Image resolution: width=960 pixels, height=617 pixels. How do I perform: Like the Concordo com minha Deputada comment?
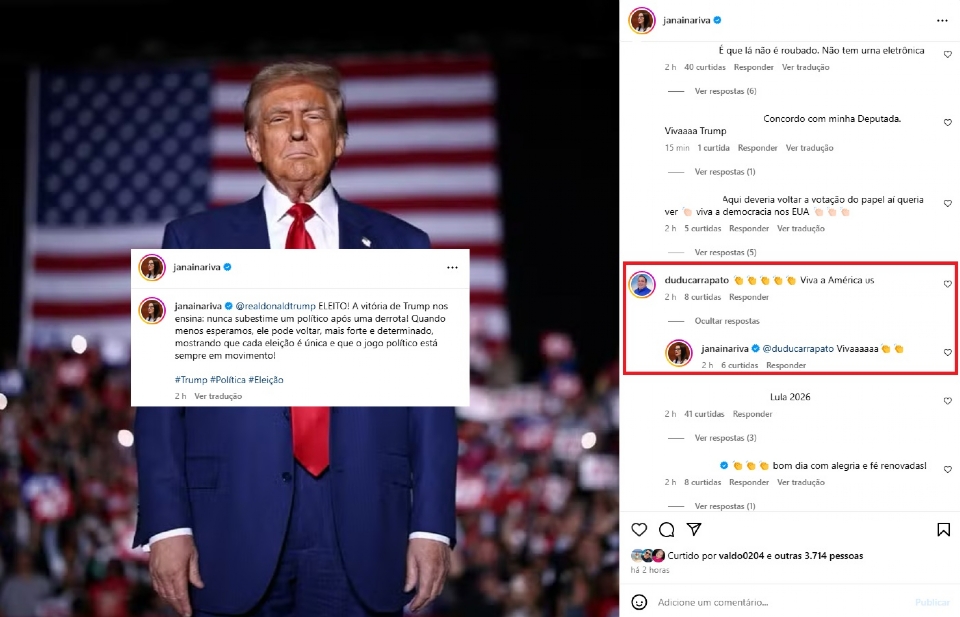pos(947,122)
